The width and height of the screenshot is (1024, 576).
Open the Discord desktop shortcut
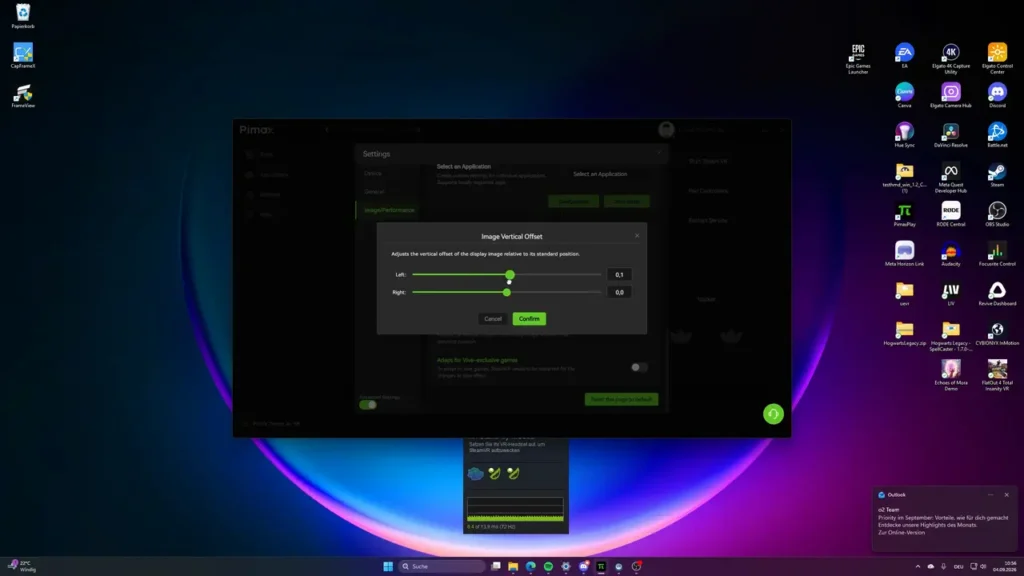(997, 95)
